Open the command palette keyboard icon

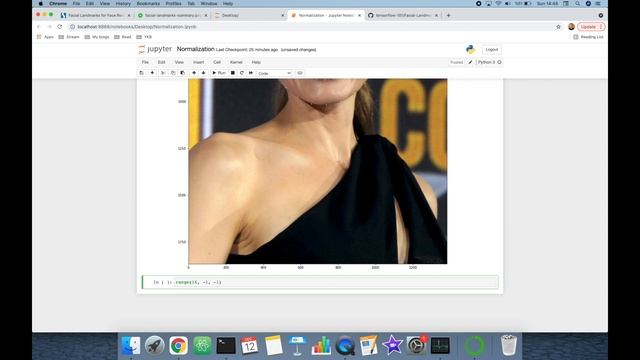pos(300,73)
